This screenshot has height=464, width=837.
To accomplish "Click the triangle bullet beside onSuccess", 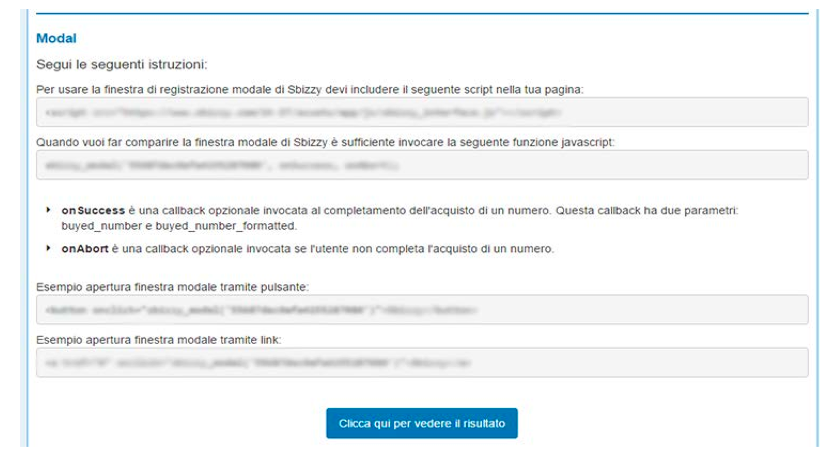I will click(x=49, y=212).
